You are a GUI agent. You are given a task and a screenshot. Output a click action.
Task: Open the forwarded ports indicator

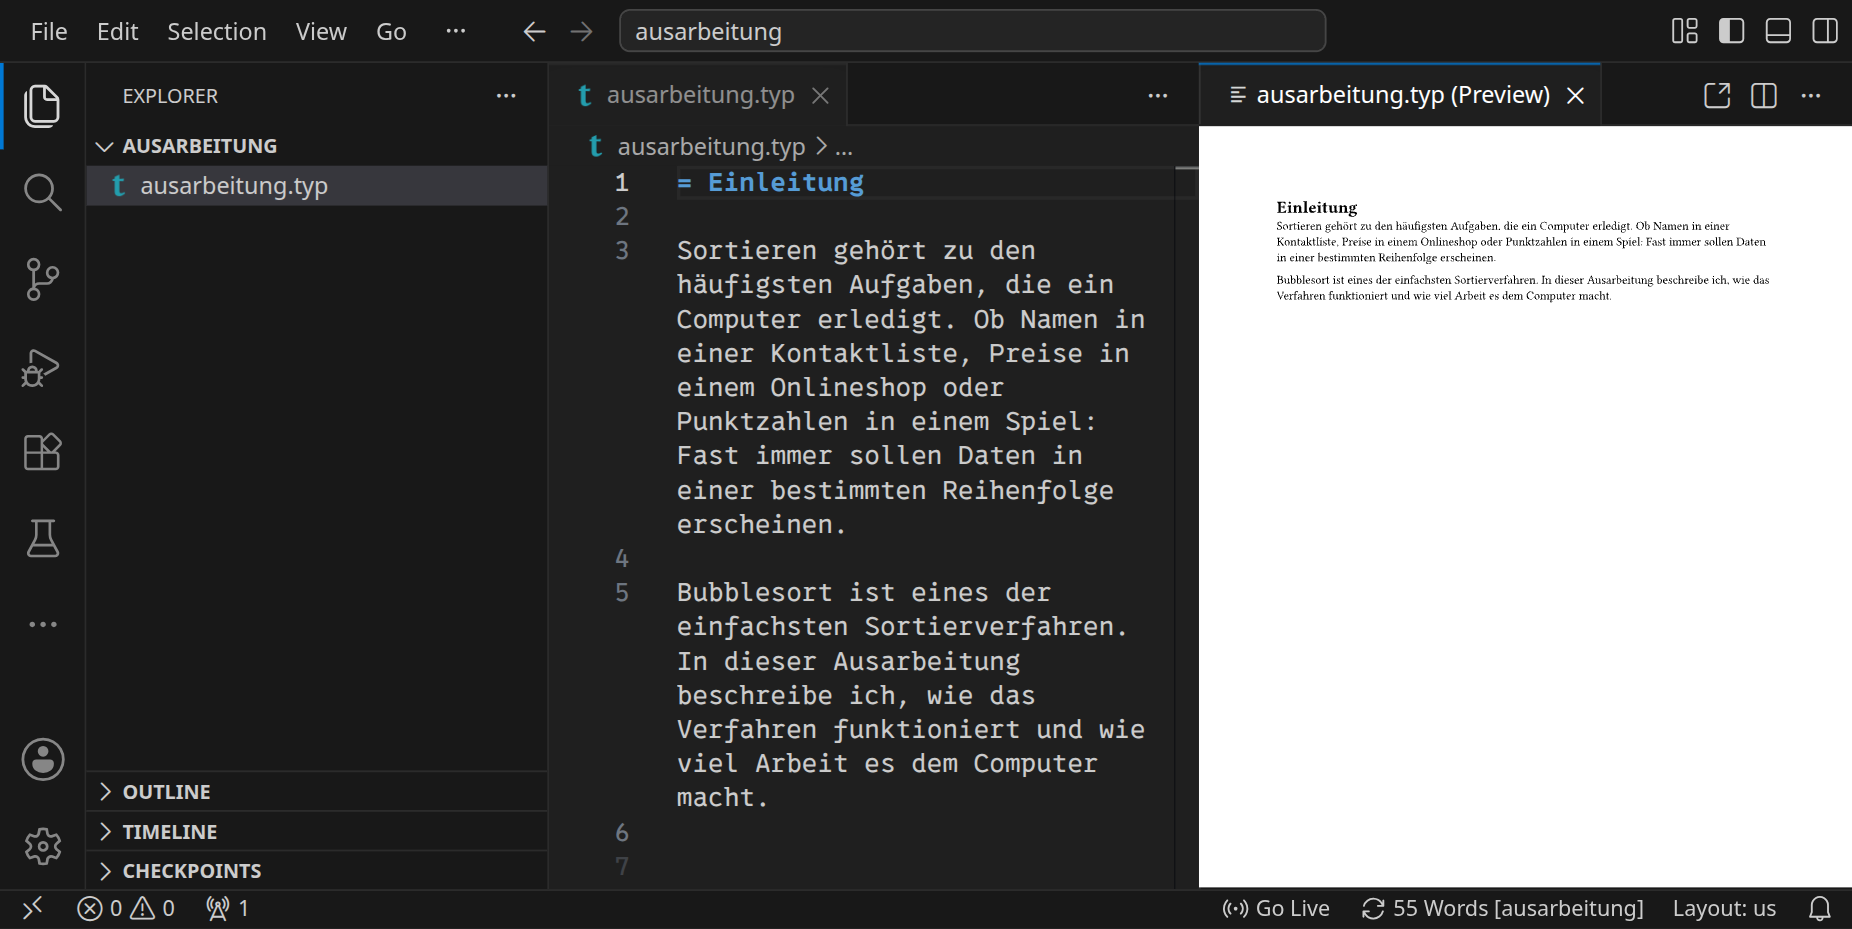tap(227, 908)
